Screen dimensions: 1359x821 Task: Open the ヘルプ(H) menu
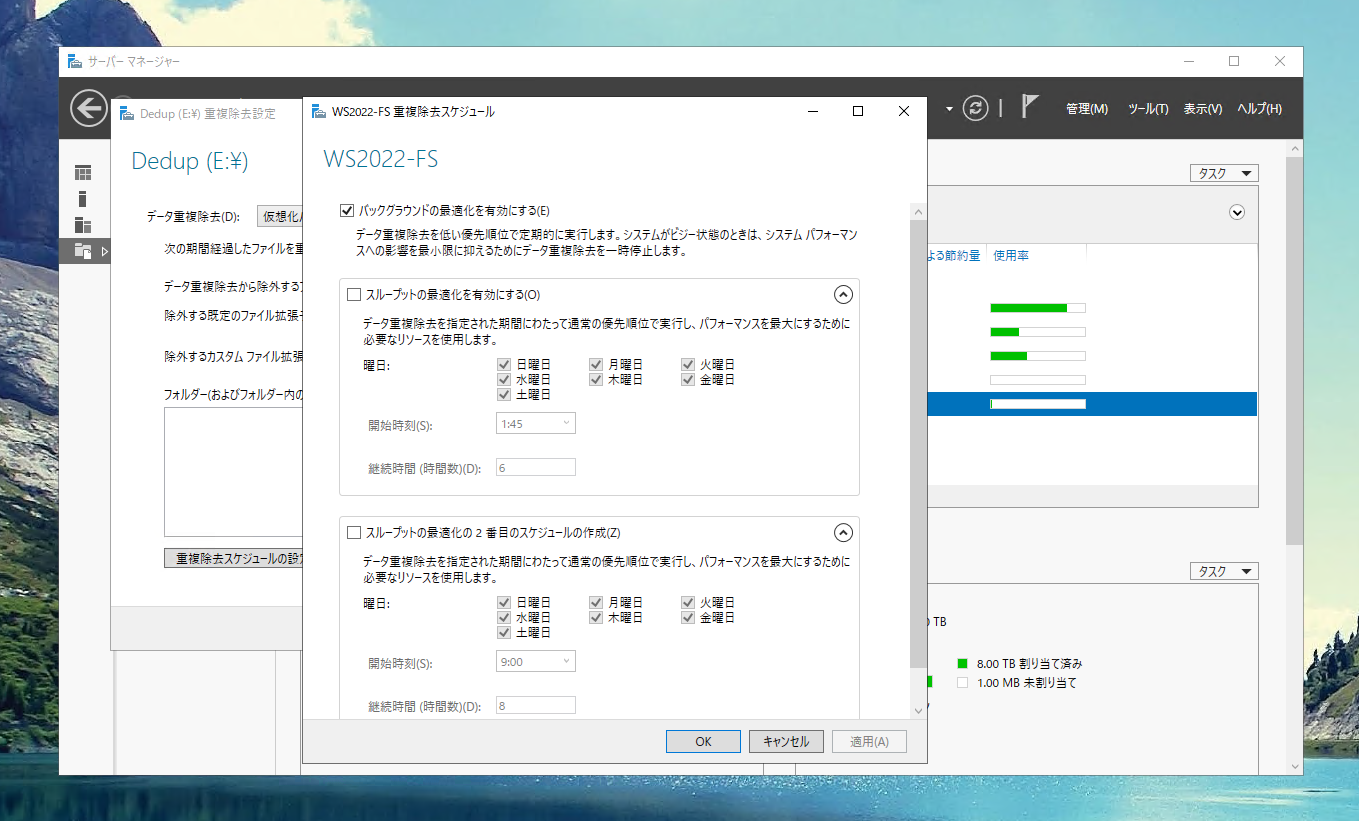(x=1259, y=109)
